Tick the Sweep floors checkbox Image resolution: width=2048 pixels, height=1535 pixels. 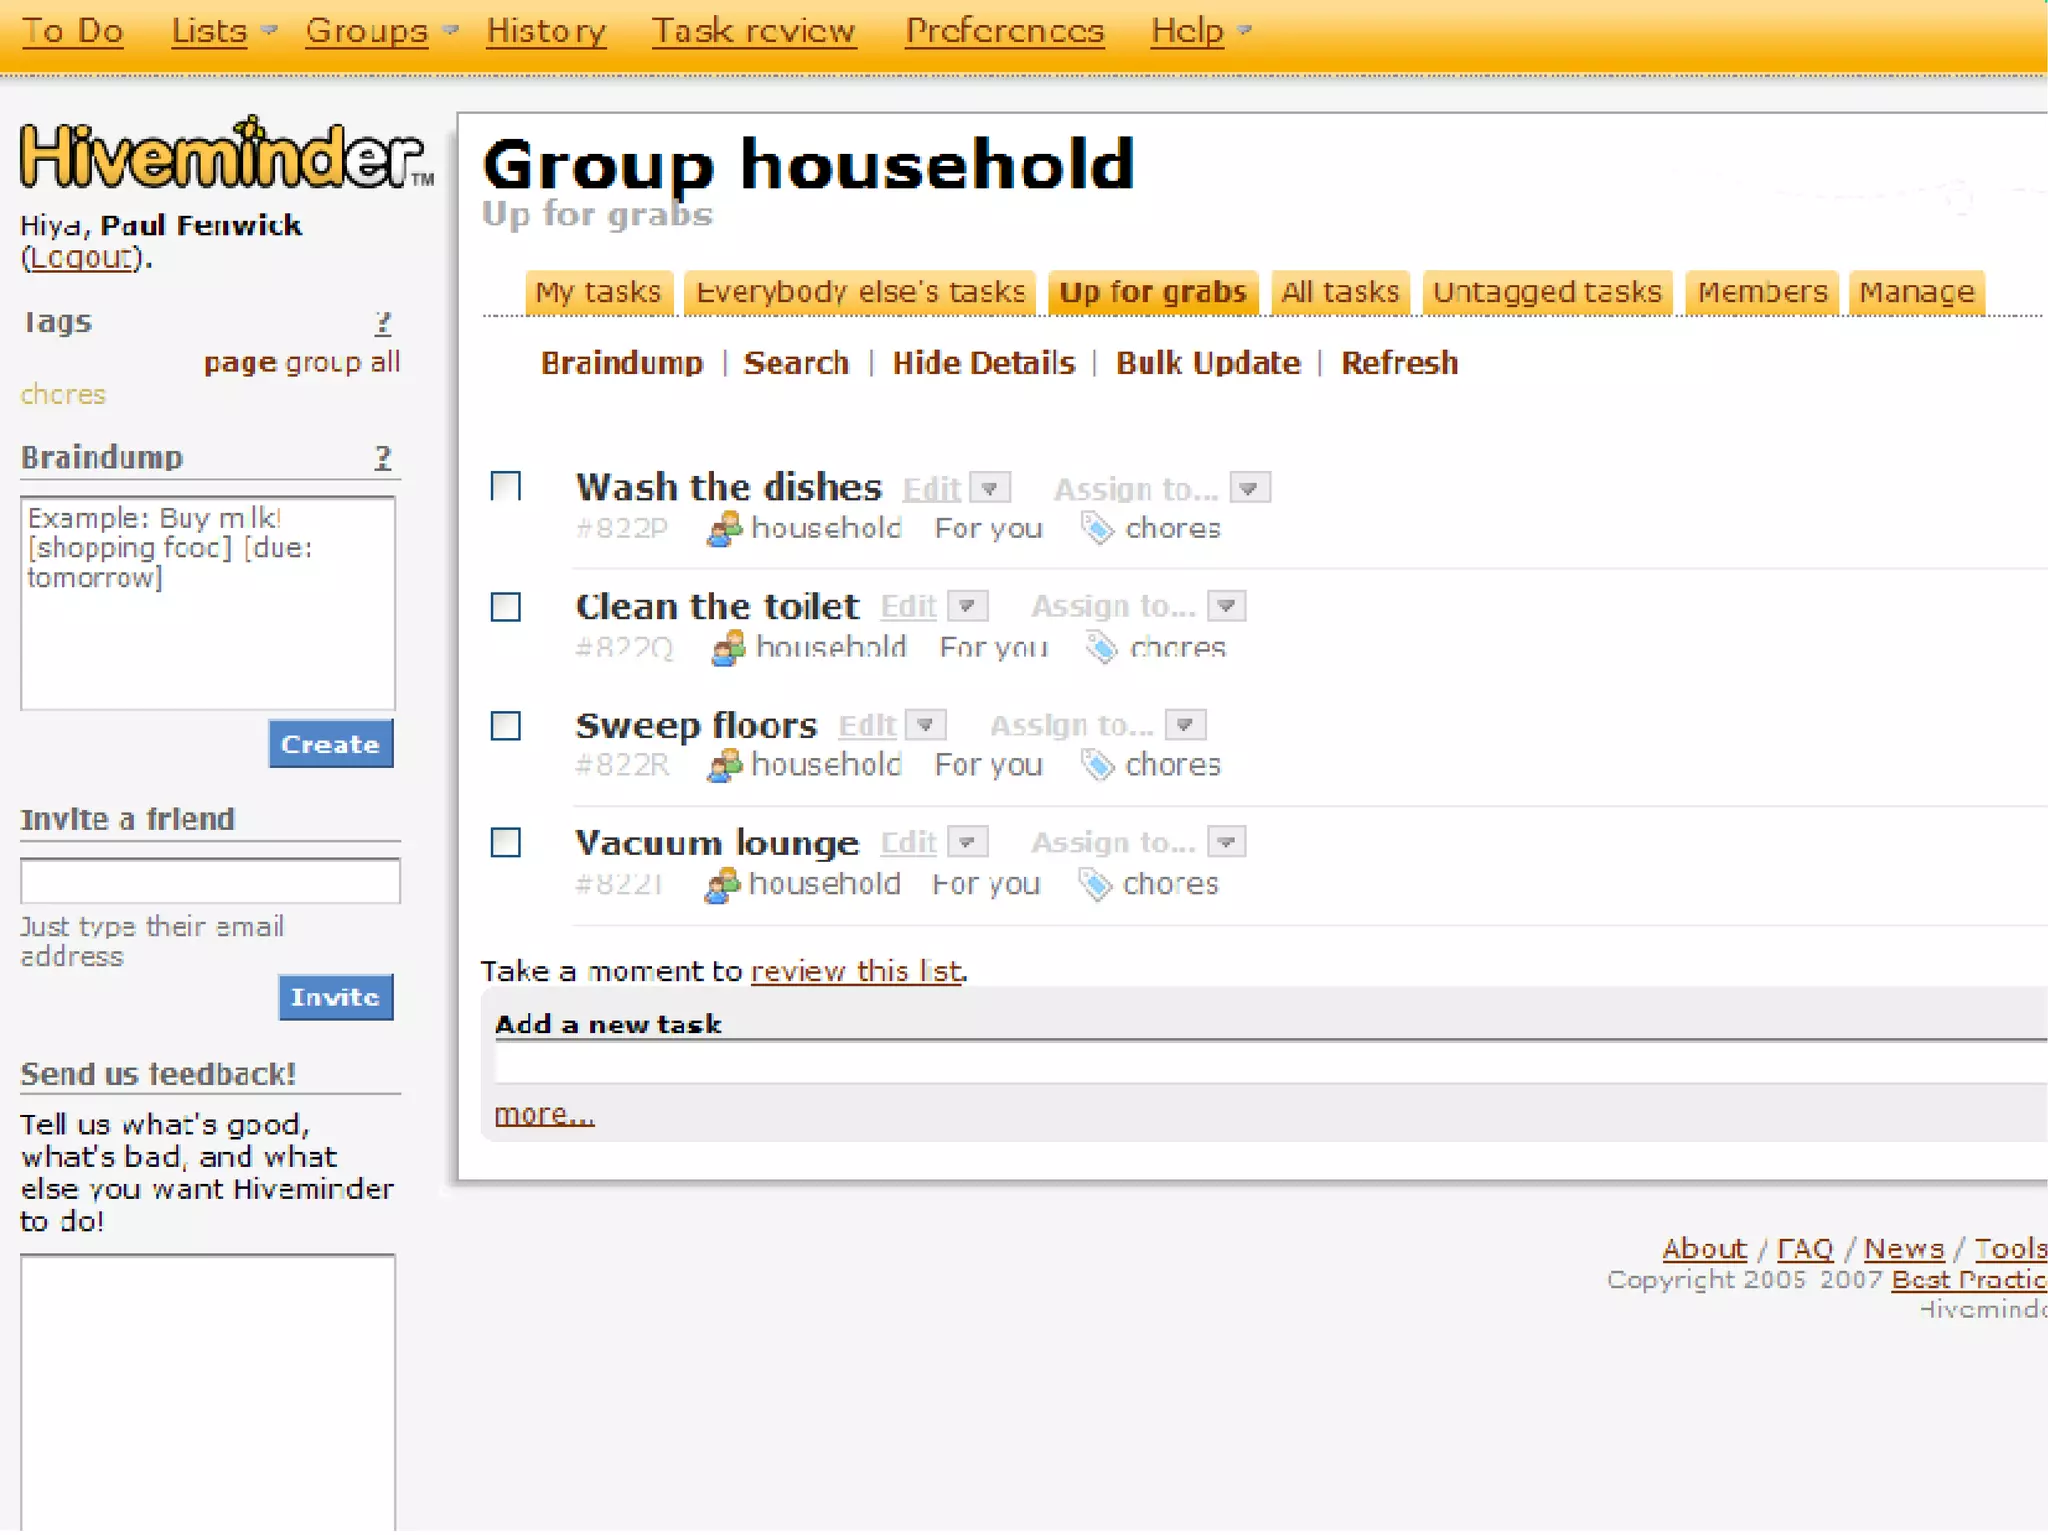click(506, 725)
